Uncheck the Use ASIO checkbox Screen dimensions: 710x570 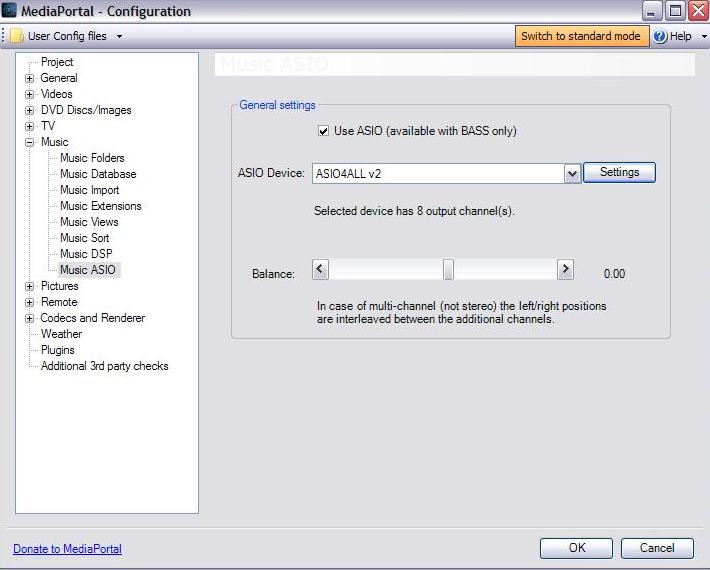[323, 131]
